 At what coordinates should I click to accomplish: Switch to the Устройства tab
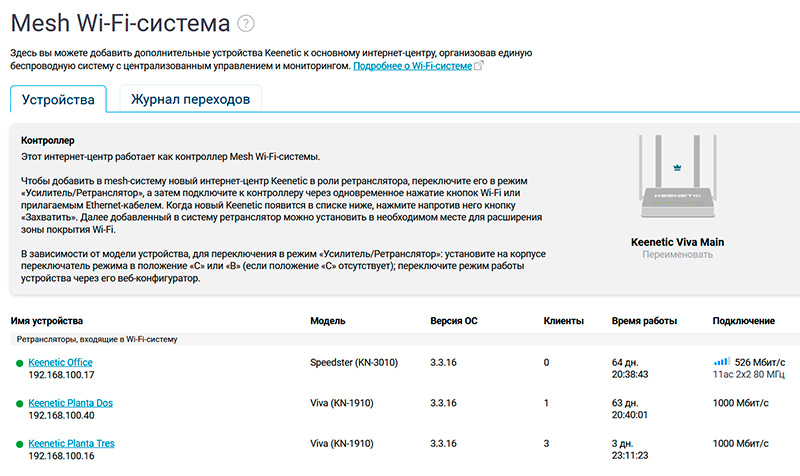tap(58, 99)
